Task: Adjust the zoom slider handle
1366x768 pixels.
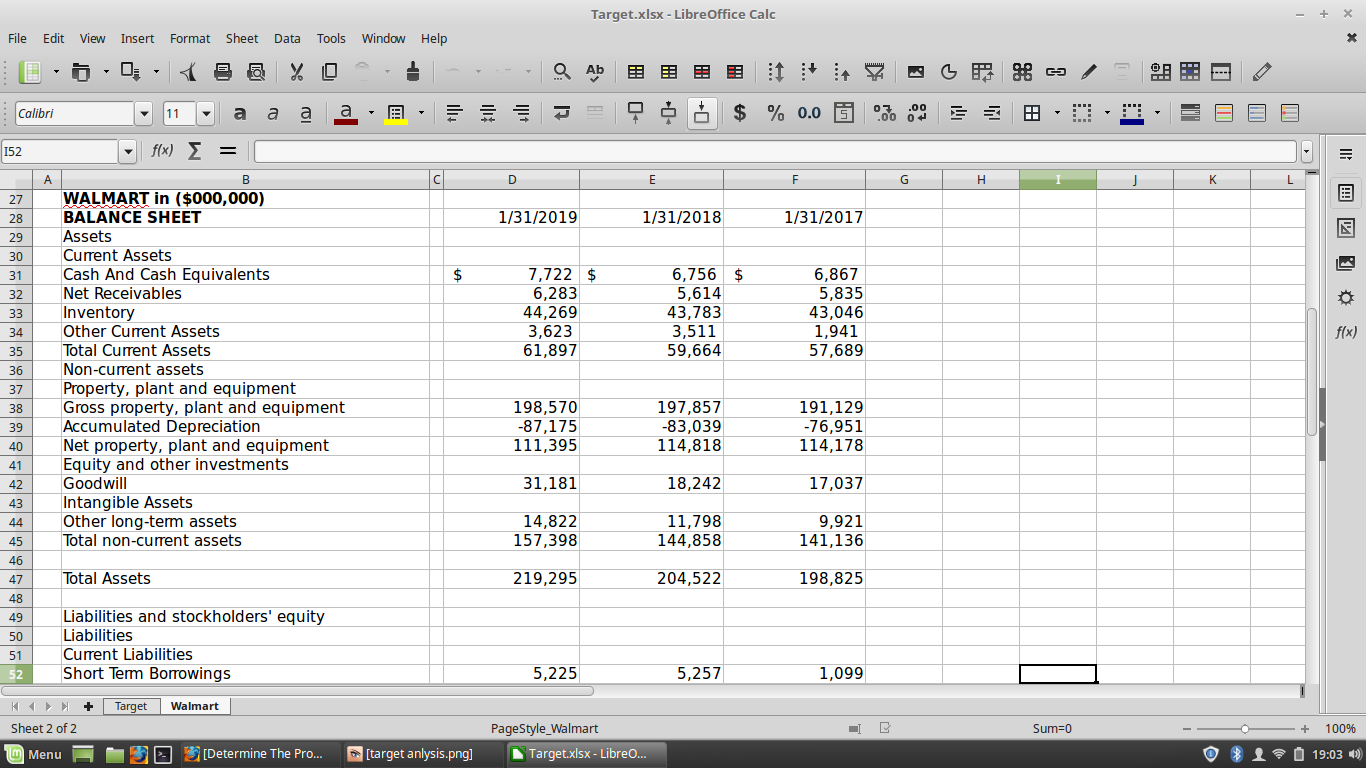Action: coord(1245,728)
